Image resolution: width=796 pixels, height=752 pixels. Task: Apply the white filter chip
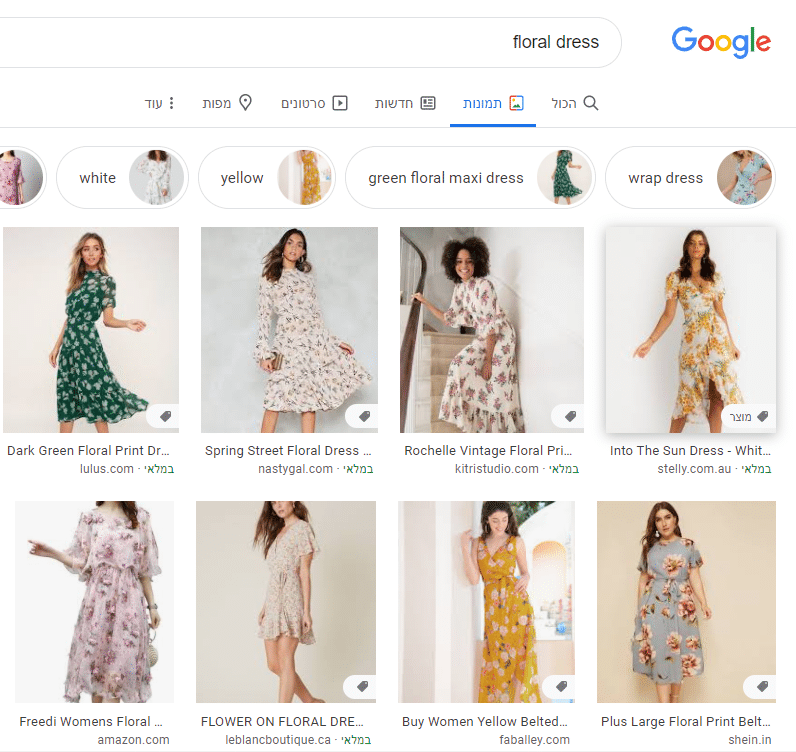[x=122, y=178]
